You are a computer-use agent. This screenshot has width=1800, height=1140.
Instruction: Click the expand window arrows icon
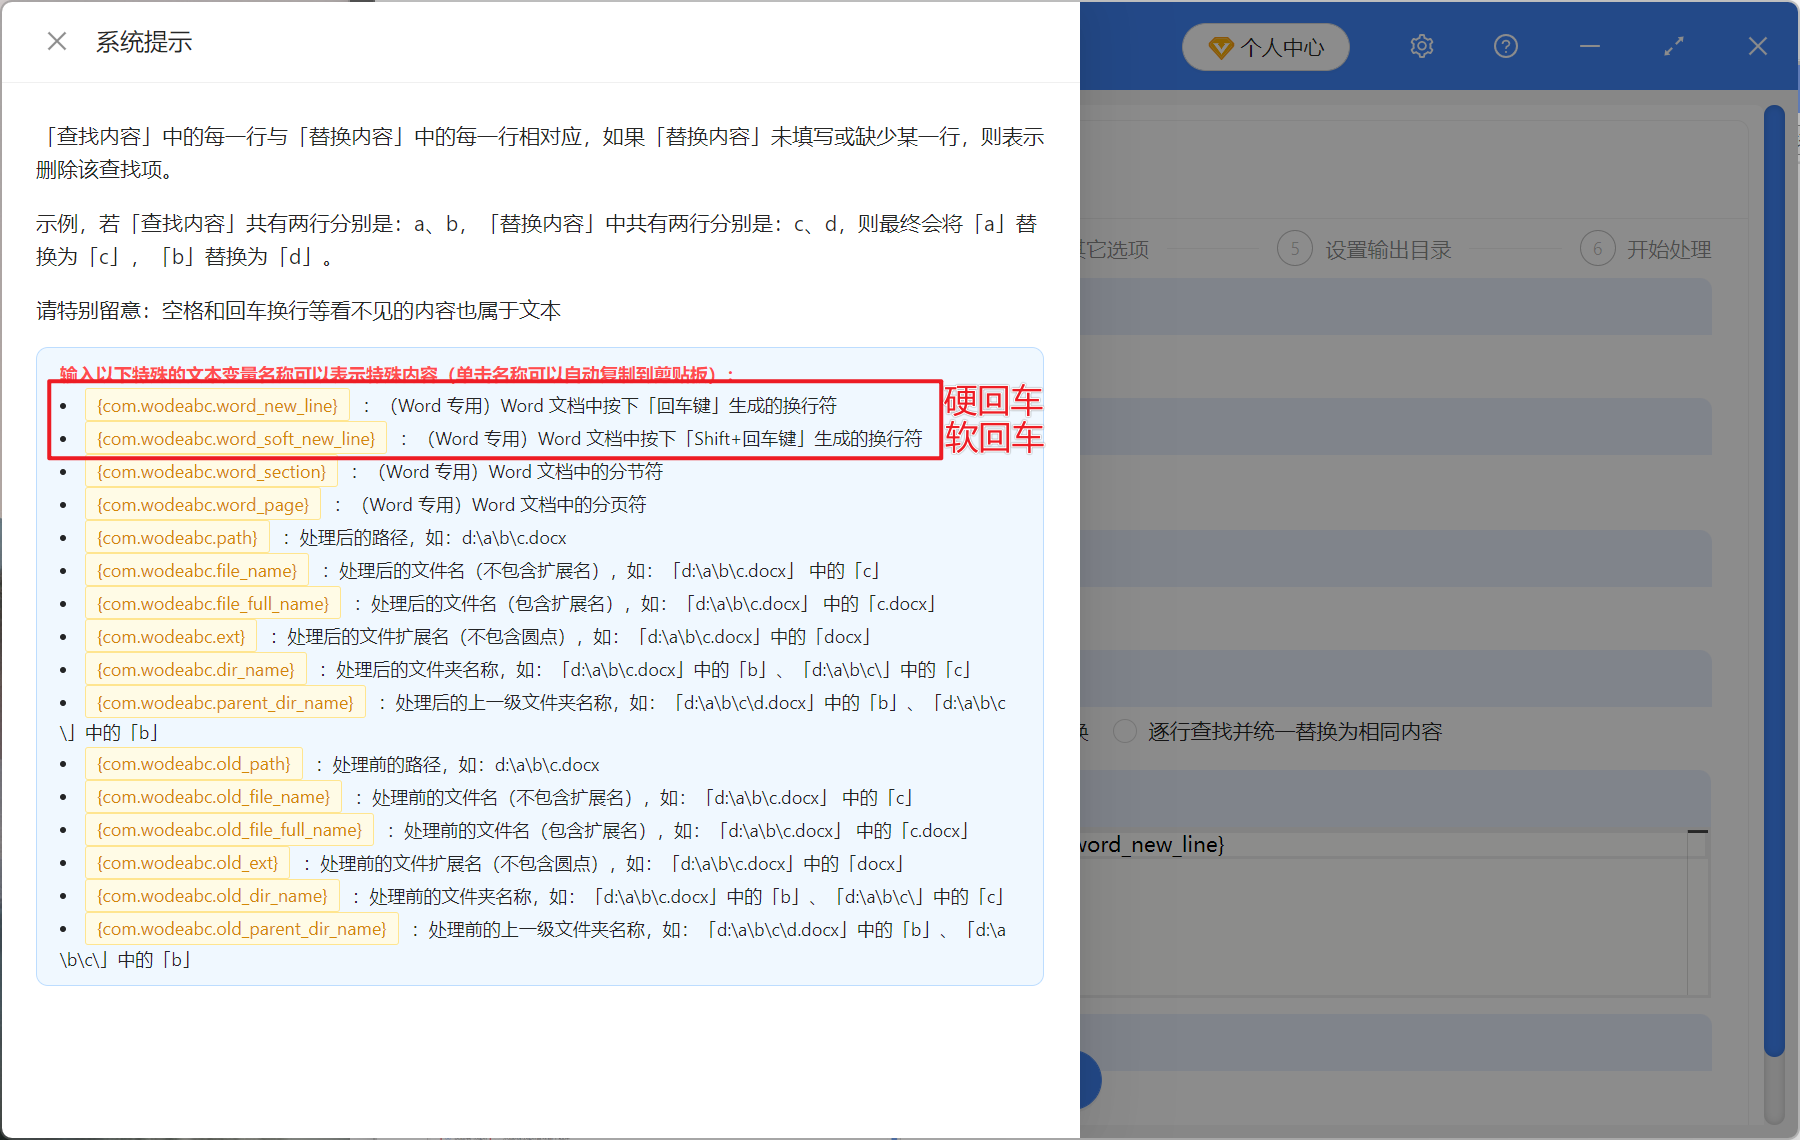pyautogui.click(x=1673, y=46)
